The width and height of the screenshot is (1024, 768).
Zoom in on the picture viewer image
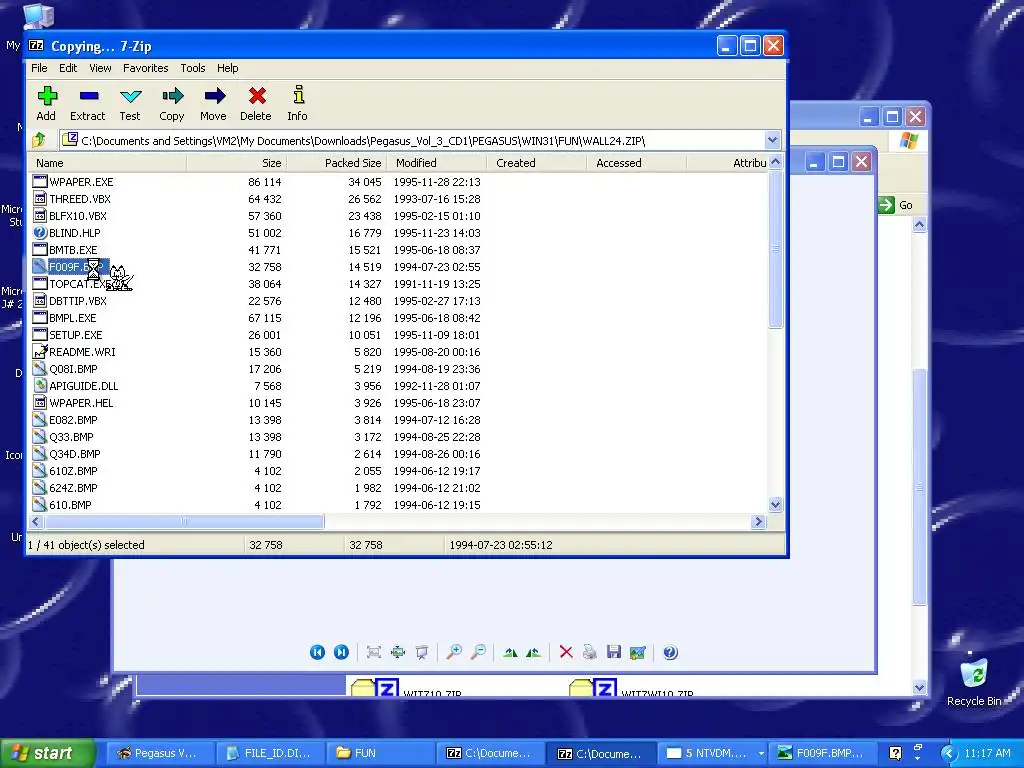tap(454, 652)
